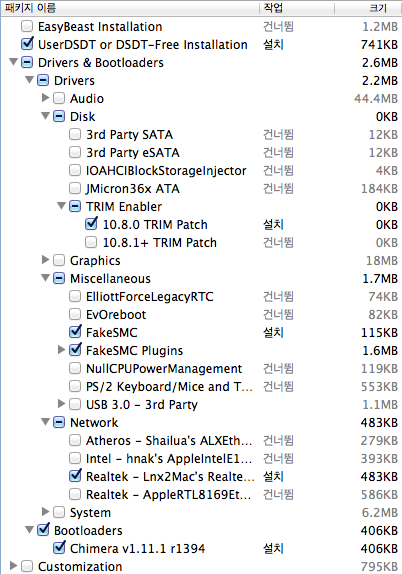Expand the System tree item
This screenshot has height=574, width=402.
45,512
